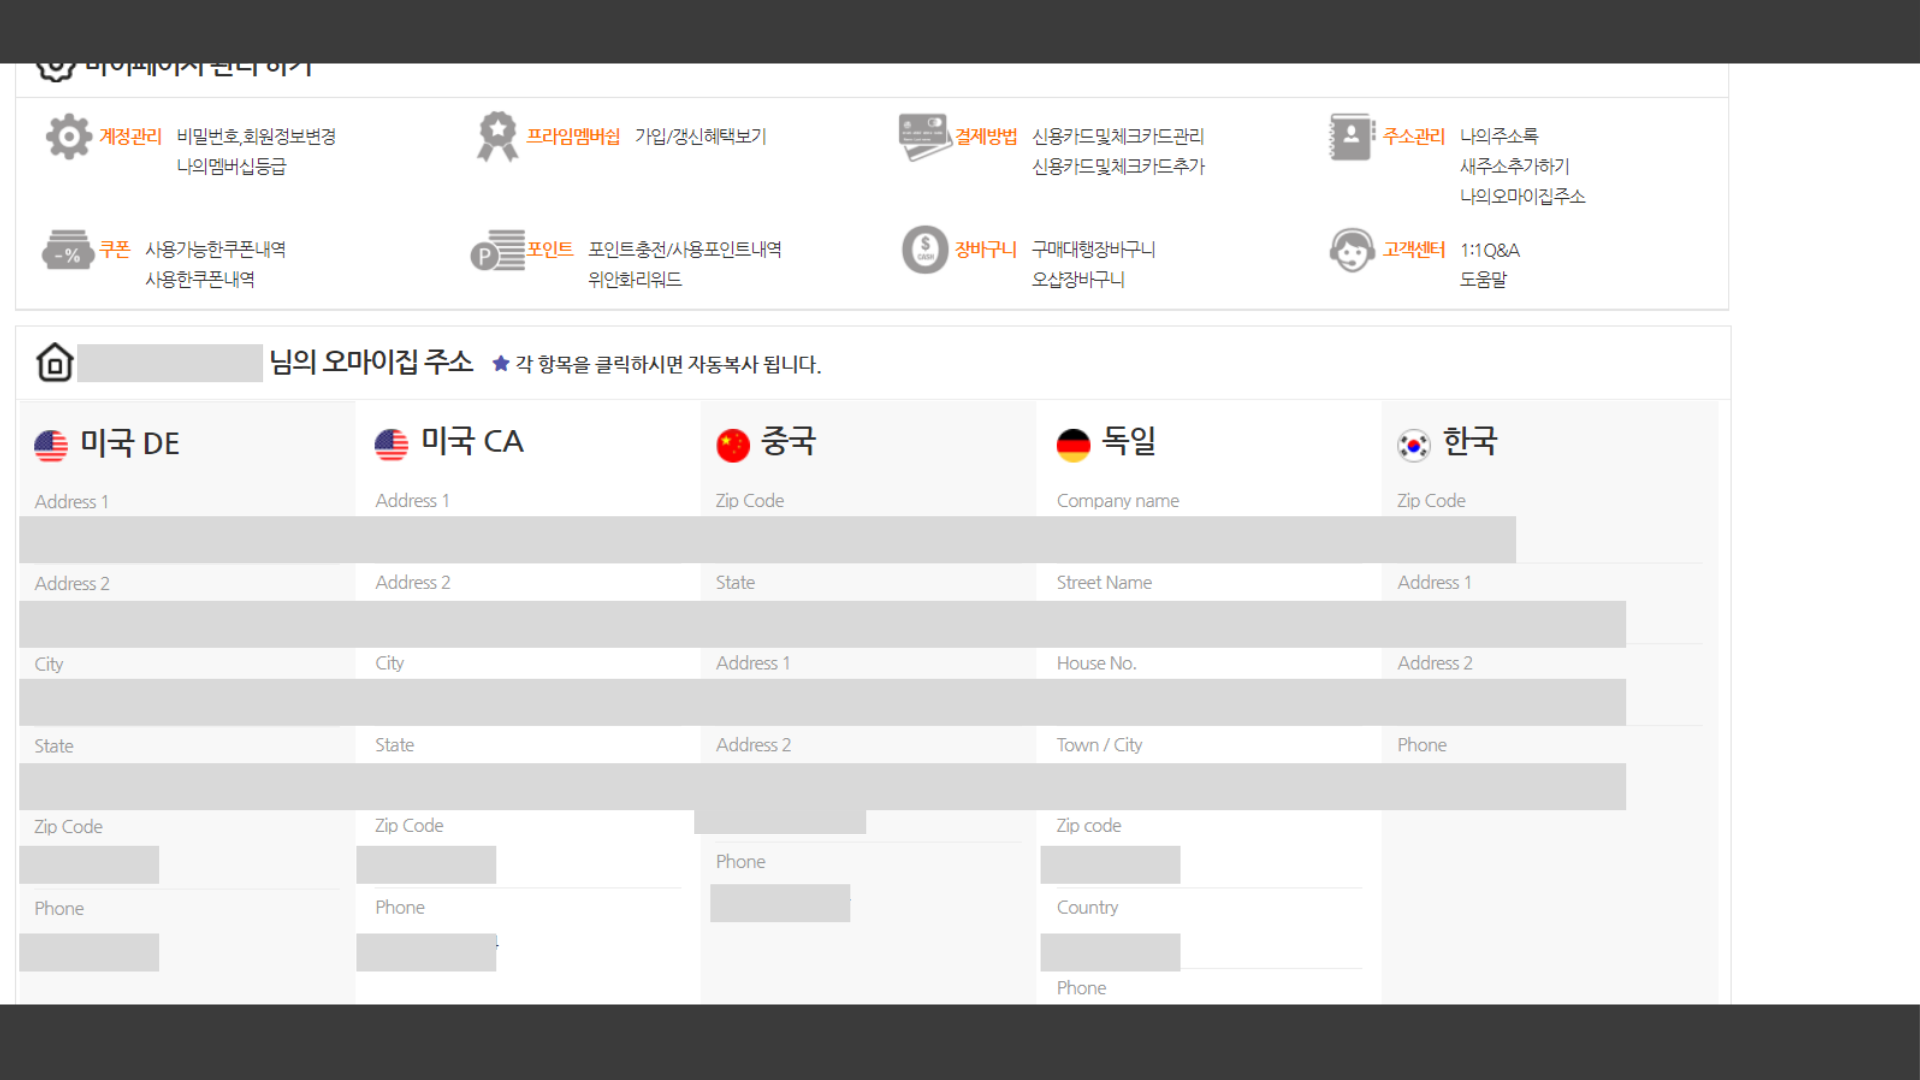Open 나의멤버십등급 link

(x=231, y=166)
